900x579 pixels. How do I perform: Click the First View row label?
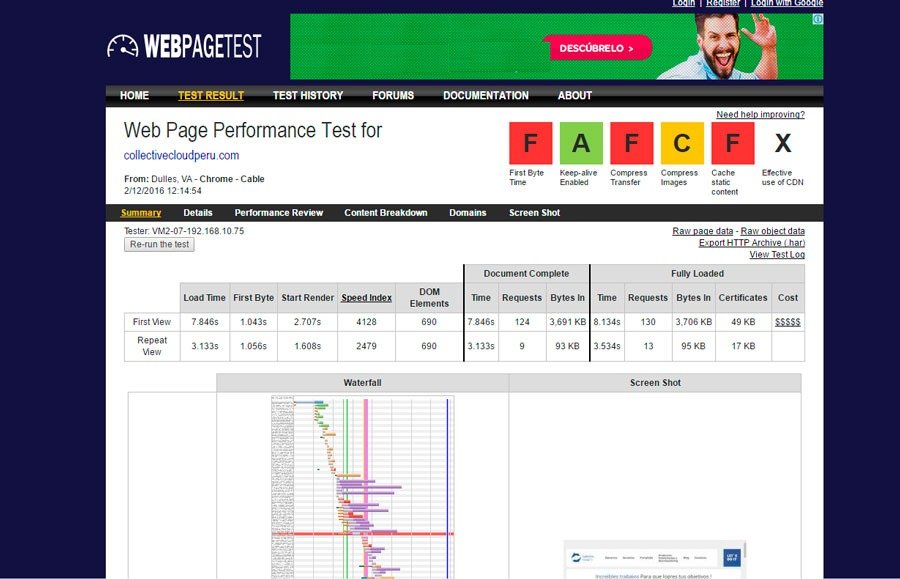(152, 322)
